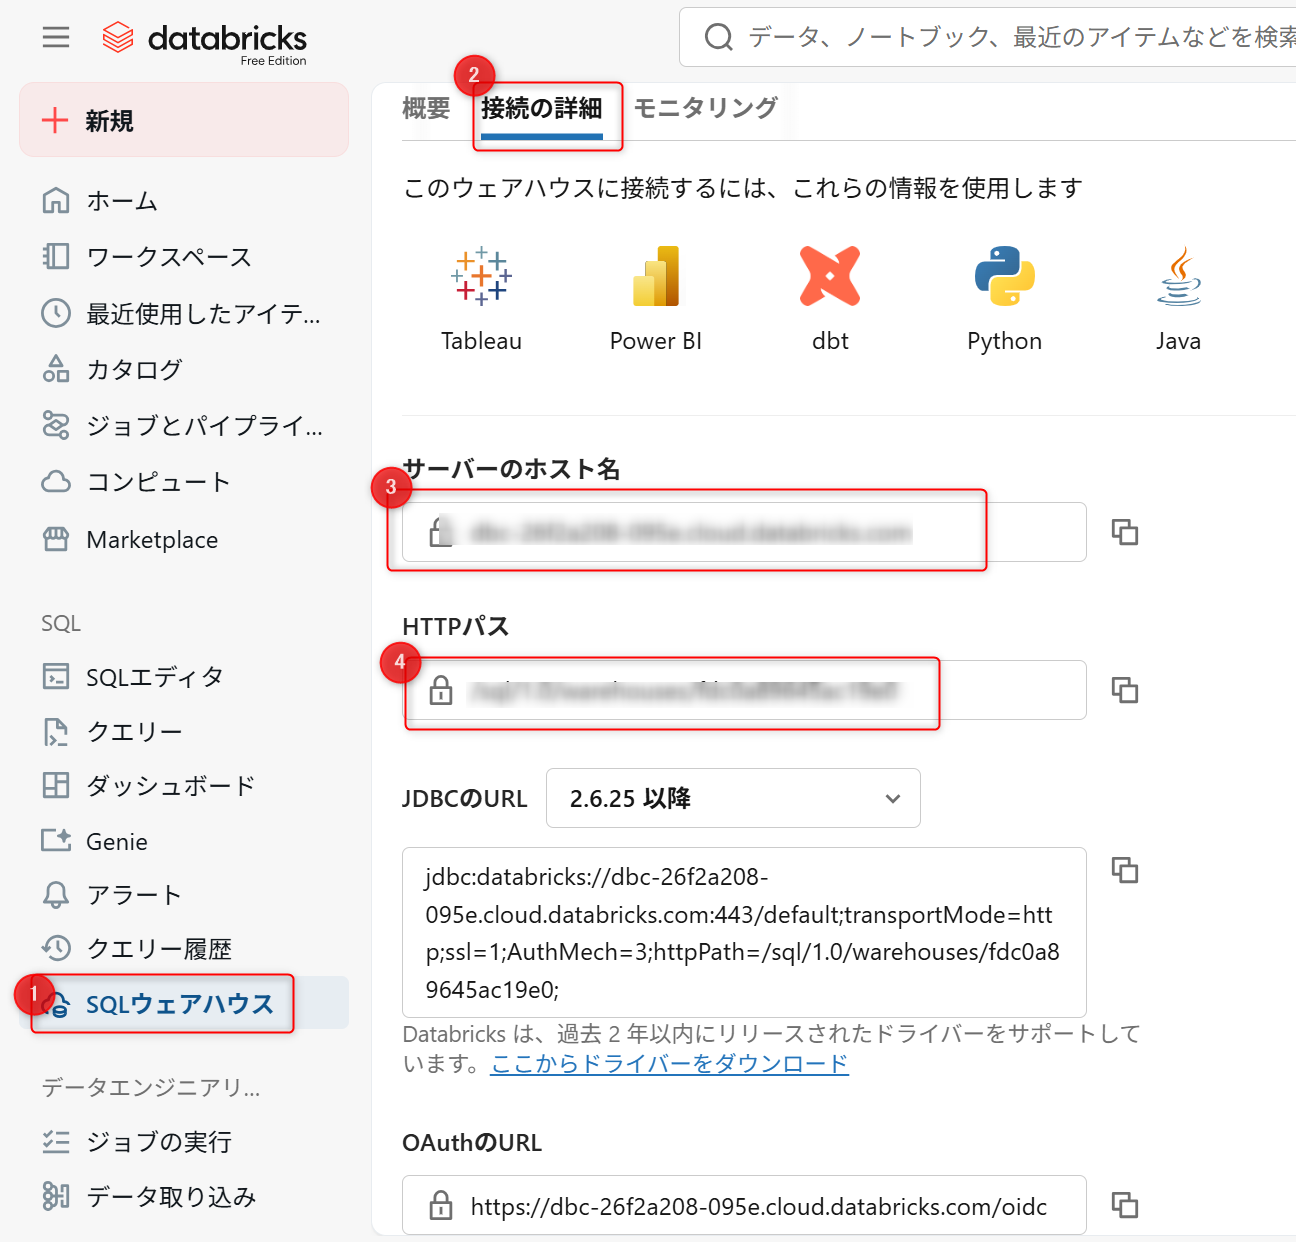
Task: Click the Tableau connector icon
Action: pos(481,276)
